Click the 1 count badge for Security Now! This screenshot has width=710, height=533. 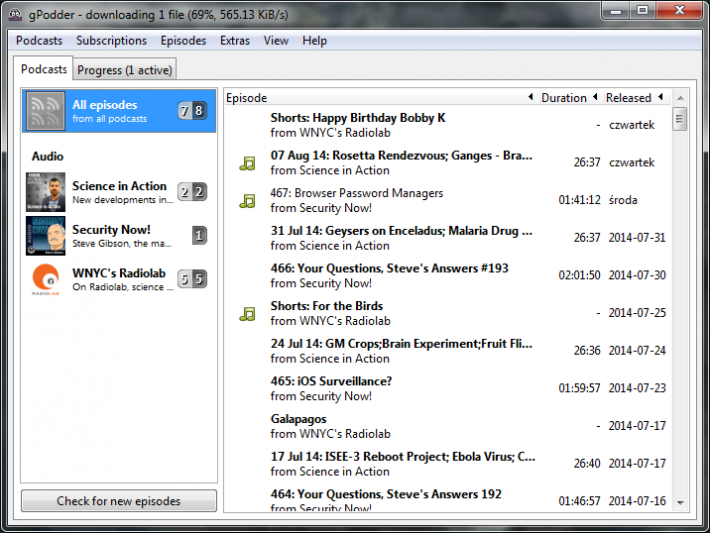199,235
